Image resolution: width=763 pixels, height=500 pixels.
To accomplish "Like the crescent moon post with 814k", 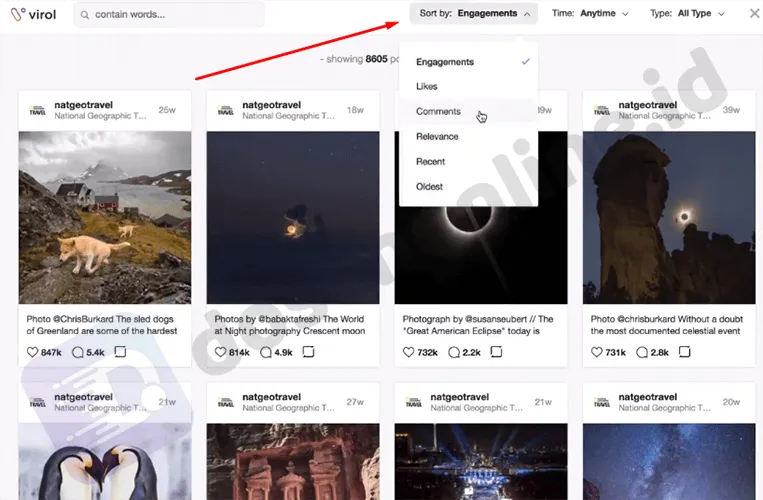I will [x=220, y=352].
